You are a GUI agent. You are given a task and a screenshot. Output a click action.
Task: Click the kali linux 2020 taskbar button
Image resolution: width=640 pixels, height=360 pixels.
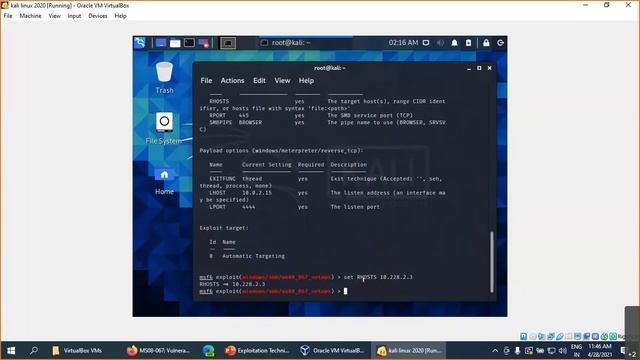click(409, 351)
